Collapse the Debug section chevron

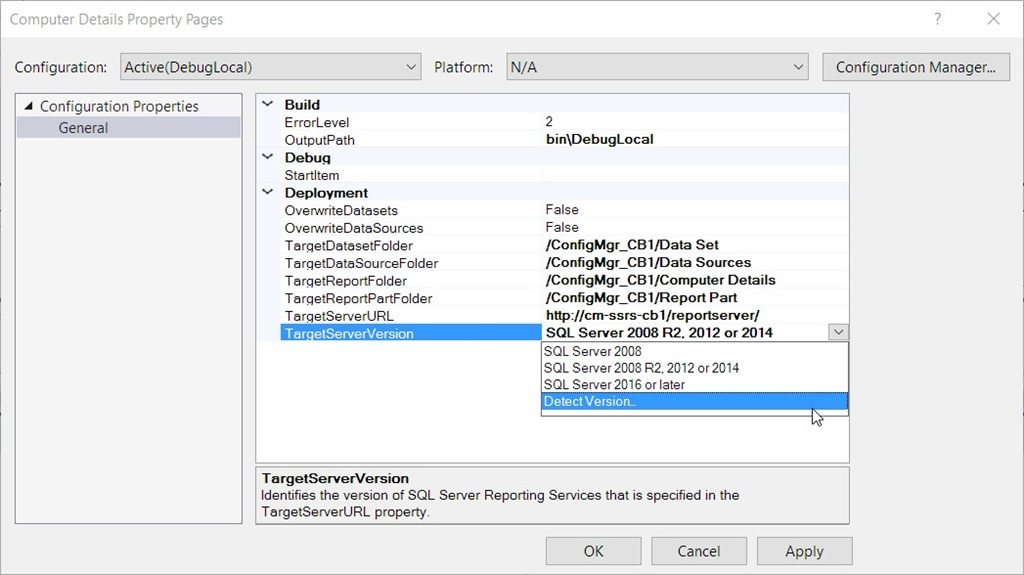point(268,157)
